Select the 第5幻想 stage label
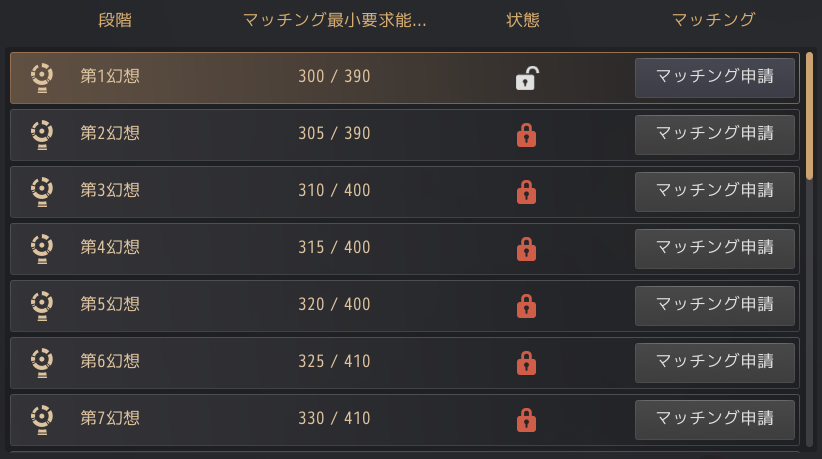The image size is (822, 459). click(110, 305)
